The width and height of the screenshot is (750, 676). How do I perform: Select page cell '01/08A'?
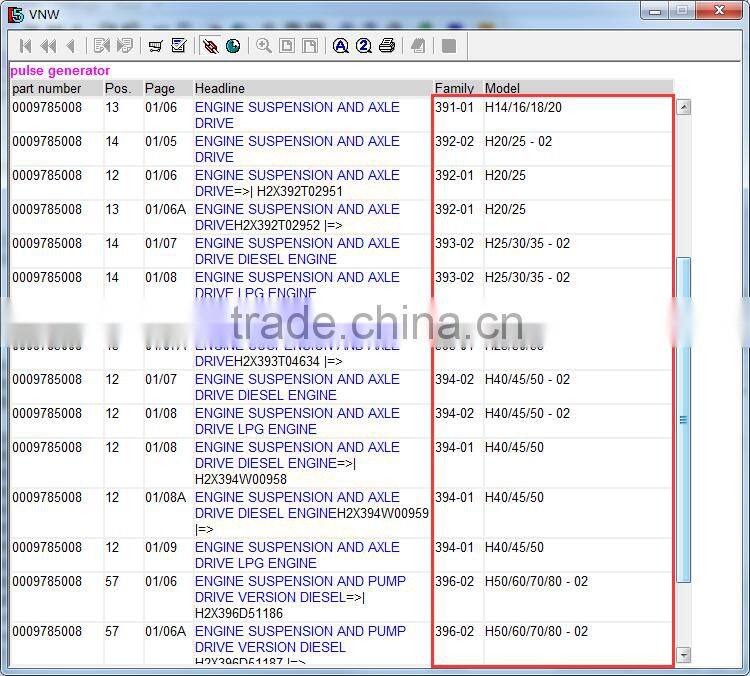[x=165, y=497]
